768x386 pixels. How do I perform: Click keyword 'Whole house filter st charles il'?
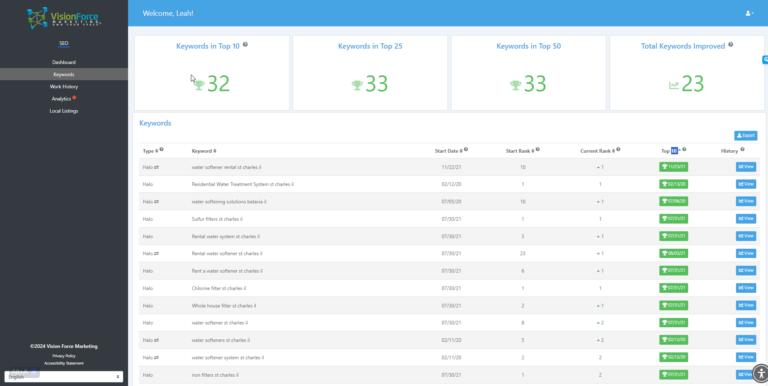(x=224, y=306)
